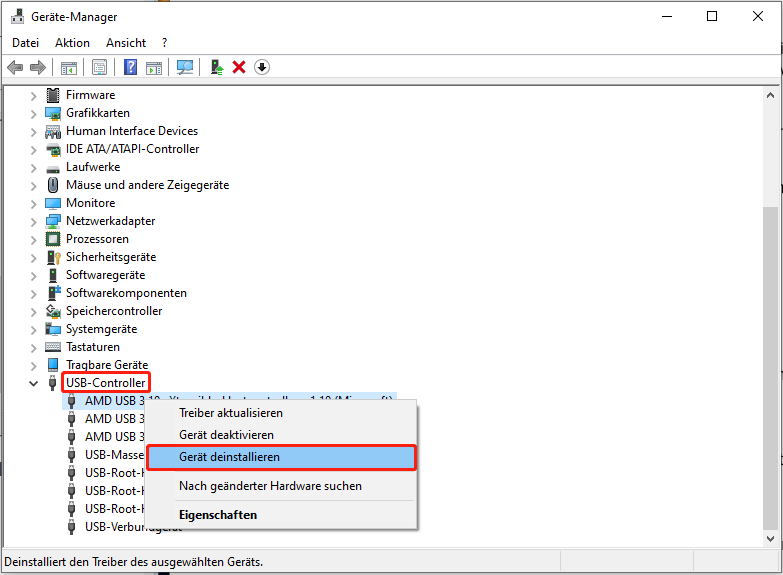Select the Softwaregeräte category
The height and width of the screenshot is (575, 783).
[x=105, y=275]
